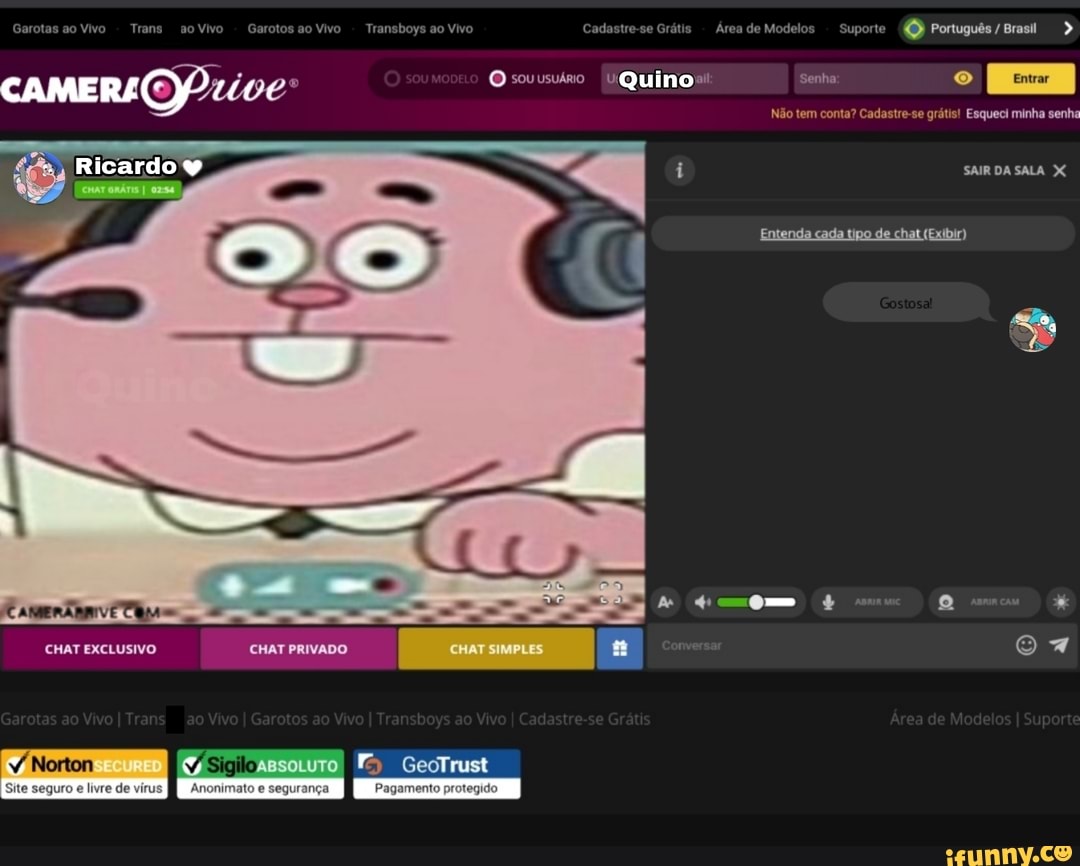
Task: Toggle brightness sun icon
Action: (1061, 602)
